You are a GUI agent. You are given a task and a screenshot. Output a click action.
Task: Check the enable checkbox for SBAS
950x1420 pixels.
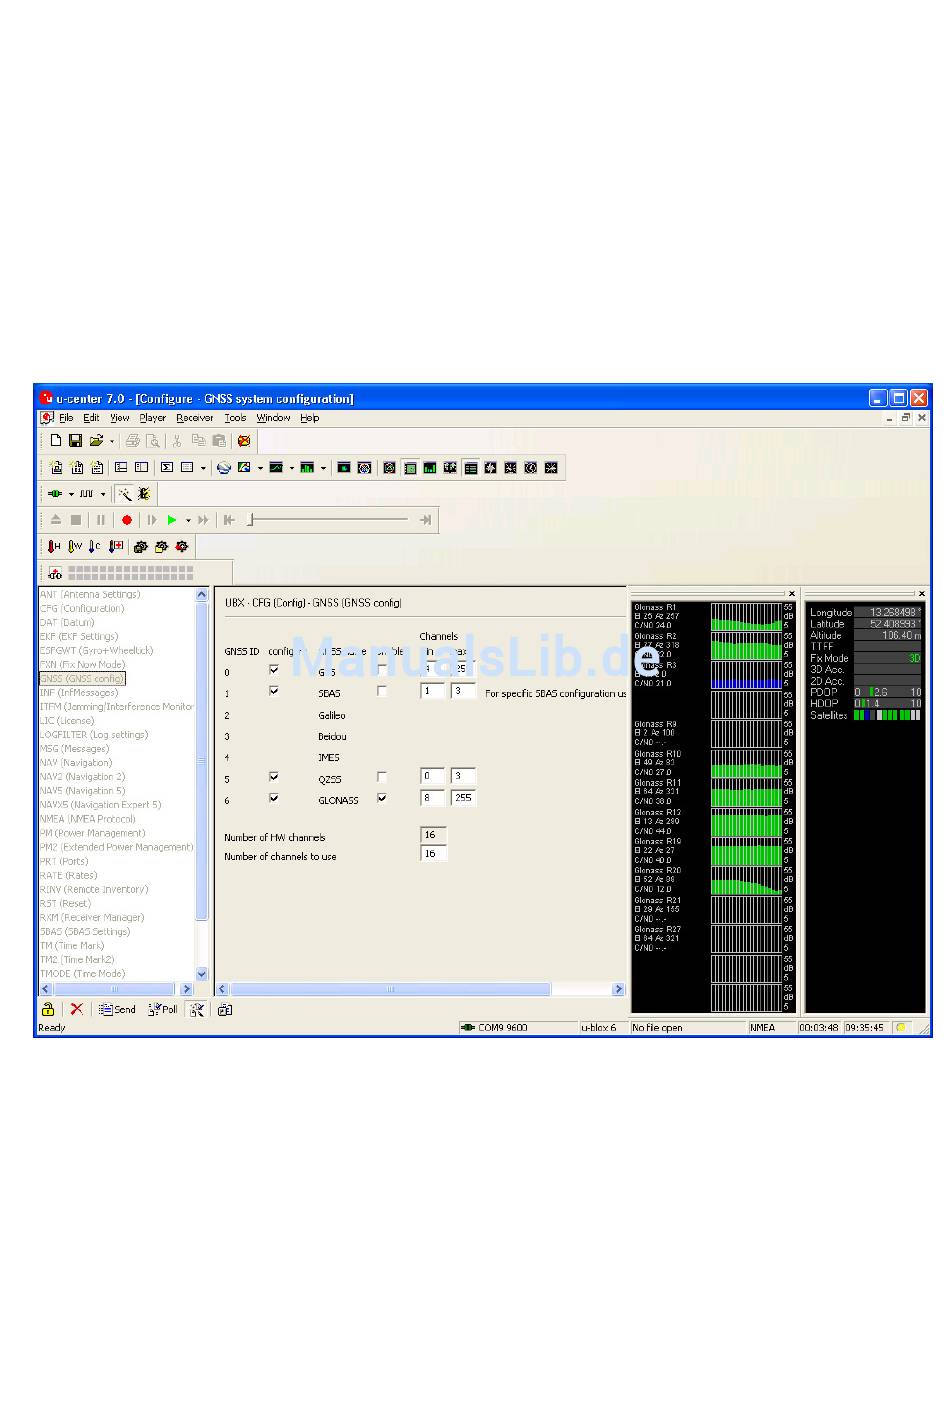[381, 691]
